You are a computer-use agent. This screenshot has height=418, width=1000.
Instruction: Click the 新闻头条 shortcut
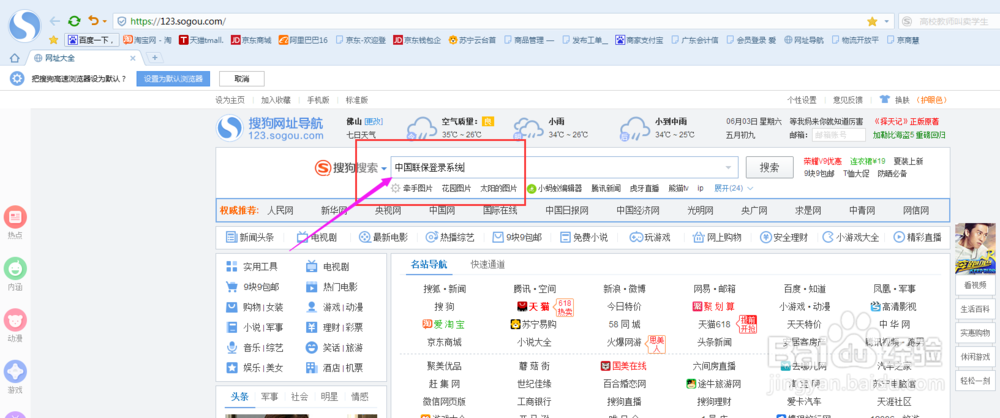[x=250, y=237]
